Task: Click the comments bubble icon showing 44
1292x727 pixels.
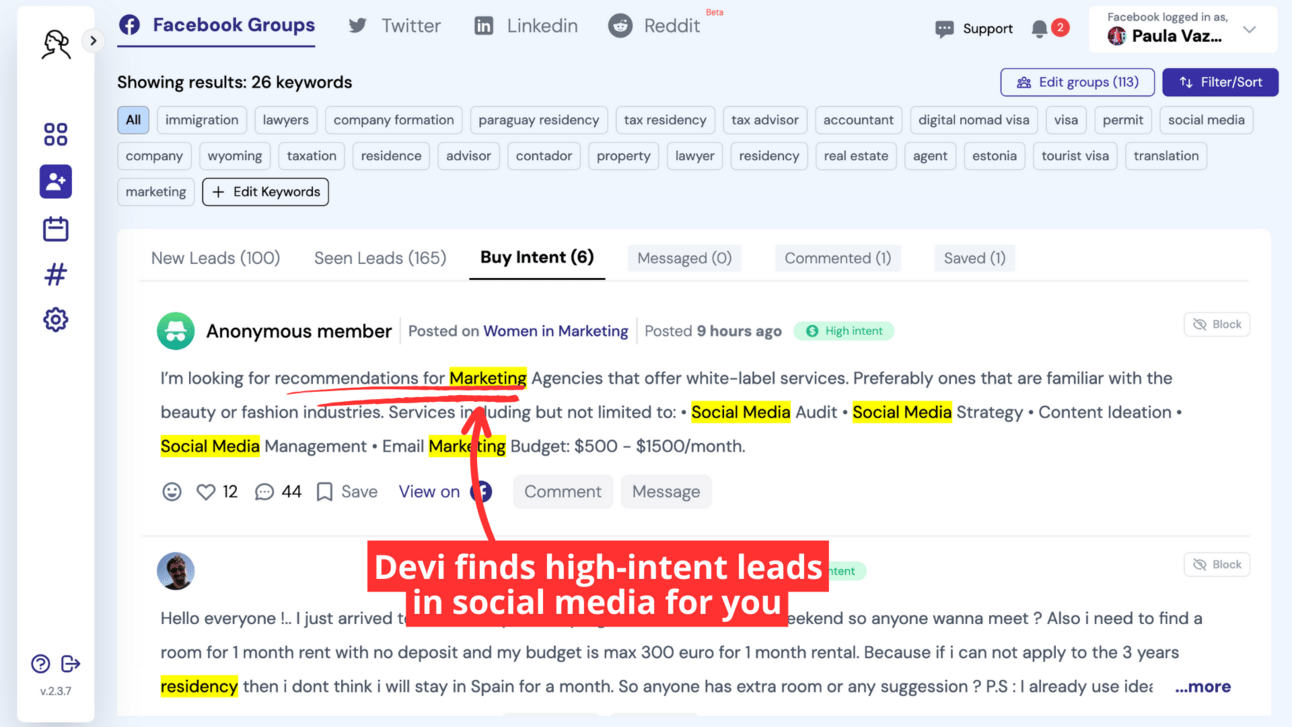Action: [x=264, y=492]
